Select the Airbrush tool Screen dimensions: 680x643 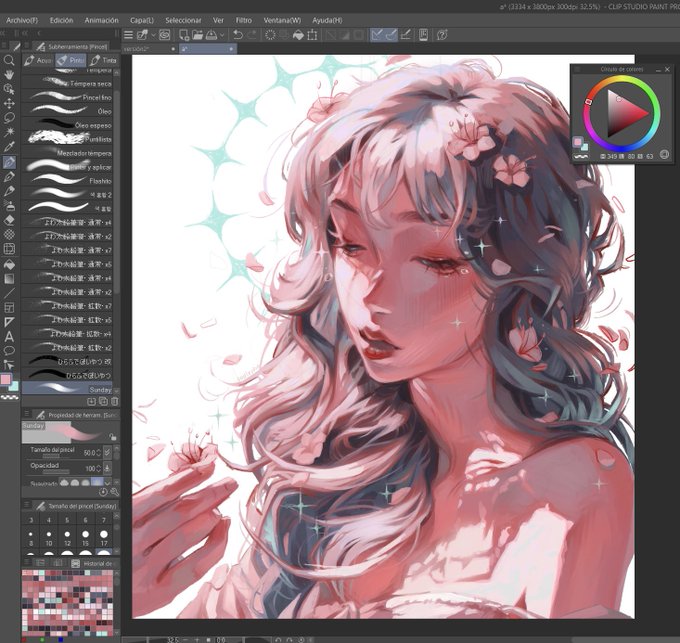pos(9,205)
